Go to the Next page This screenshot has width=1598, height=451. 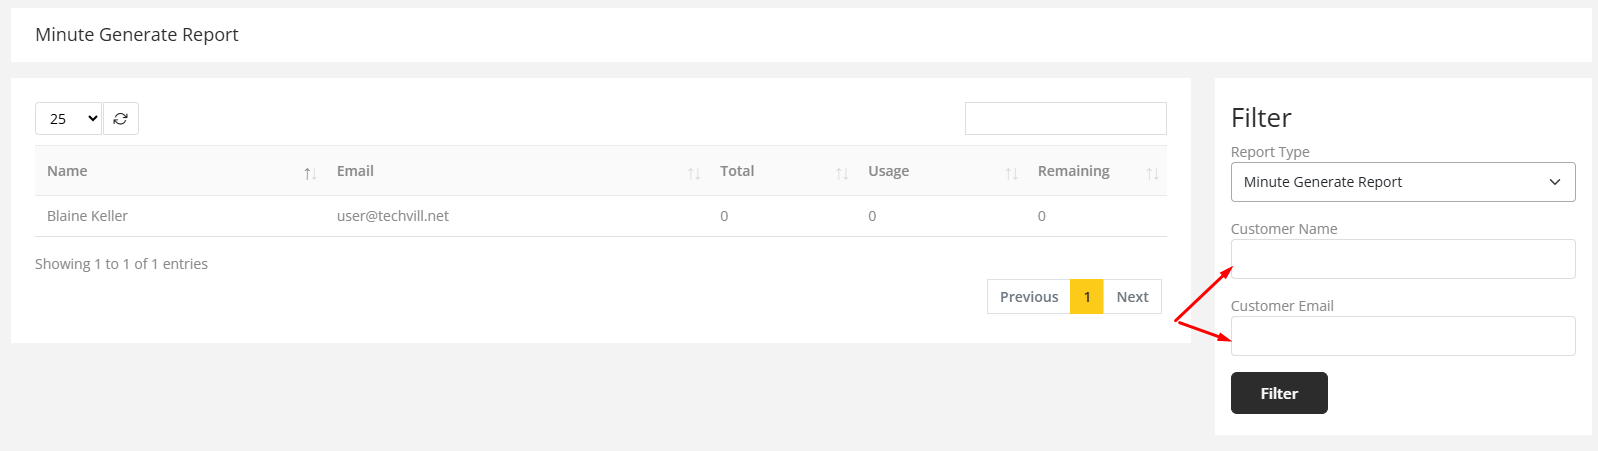pyautogui.click(x=1132, y=297)
